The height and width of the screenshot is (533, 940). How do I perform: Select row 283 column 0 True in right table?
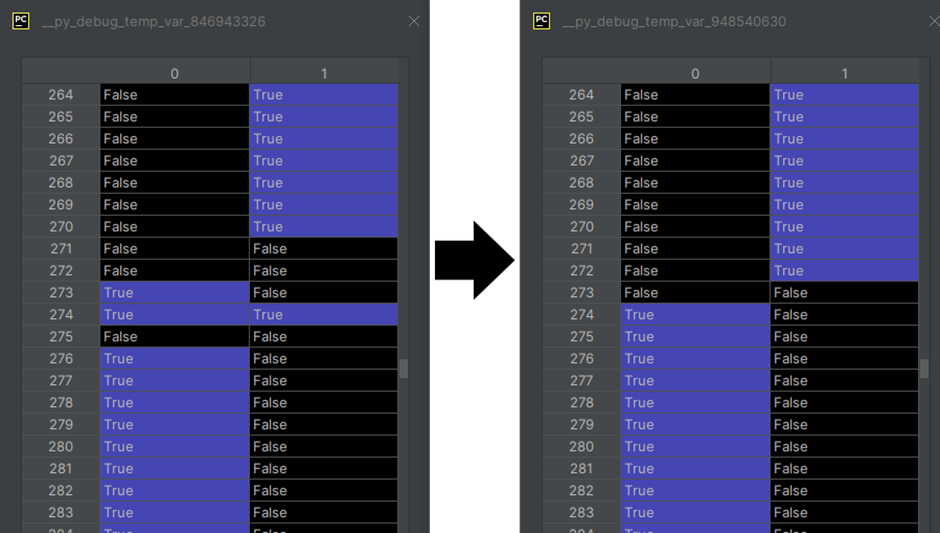[x=695, y=513]
